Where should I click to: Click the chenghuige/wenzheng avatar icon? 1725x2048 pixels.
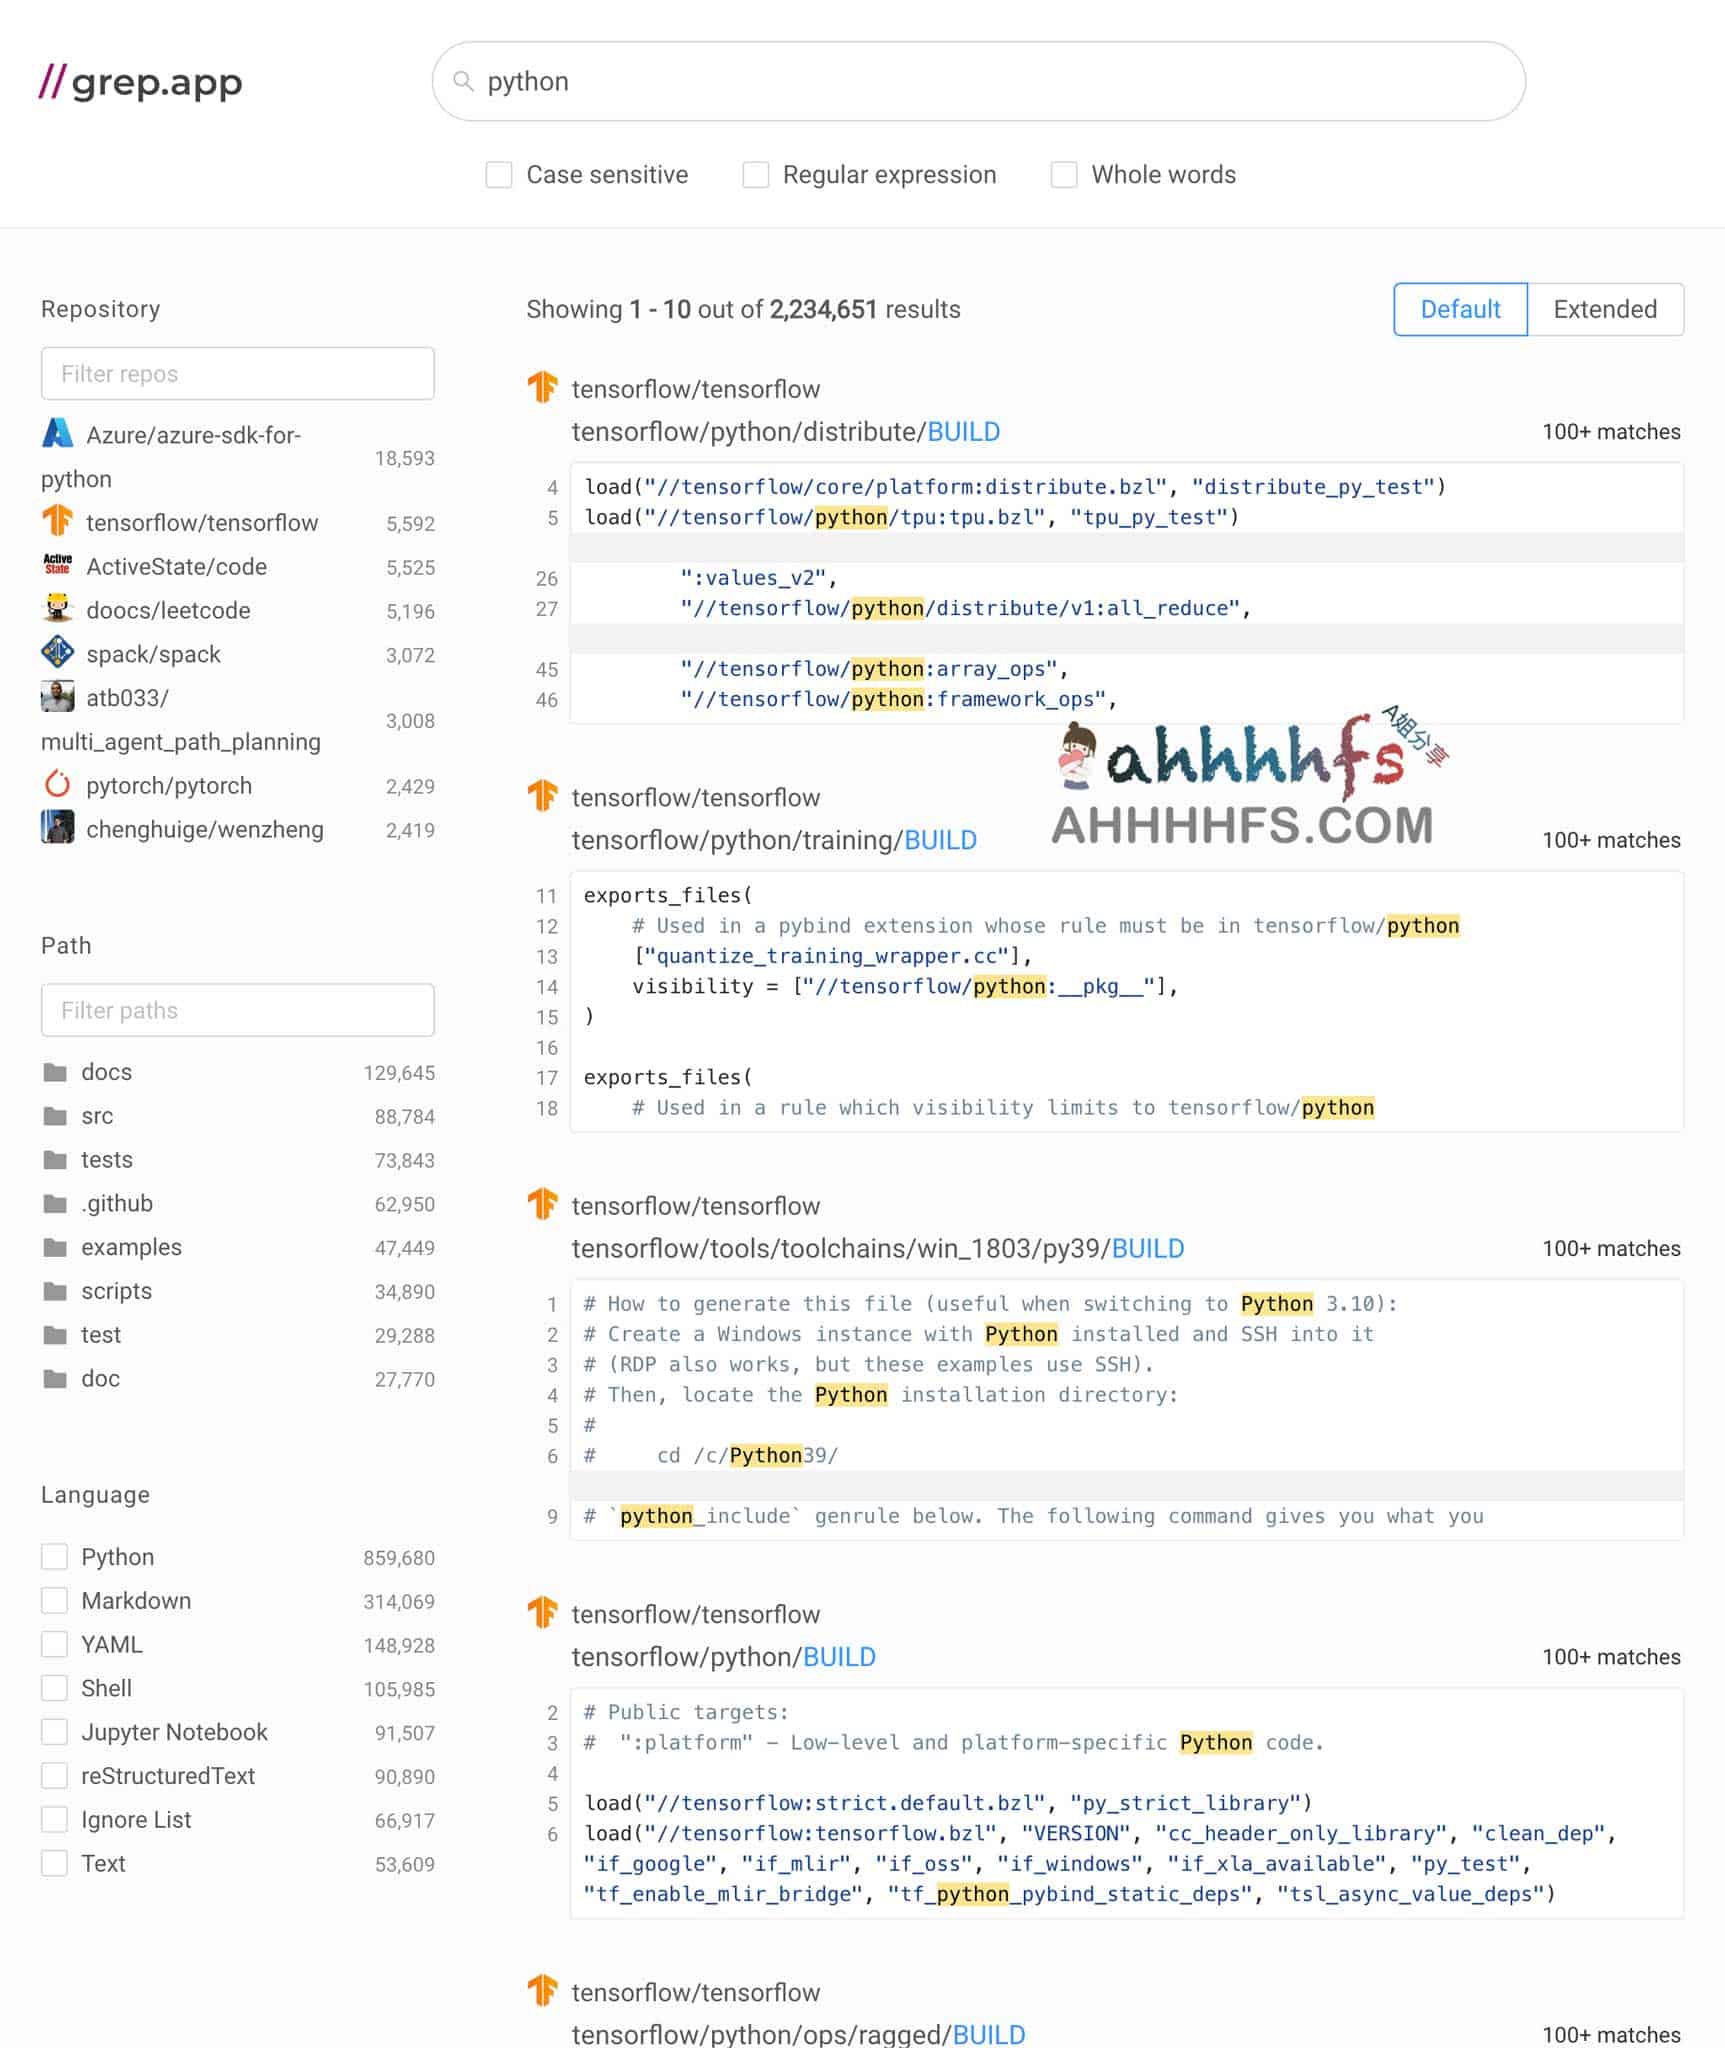coord(58,830)
